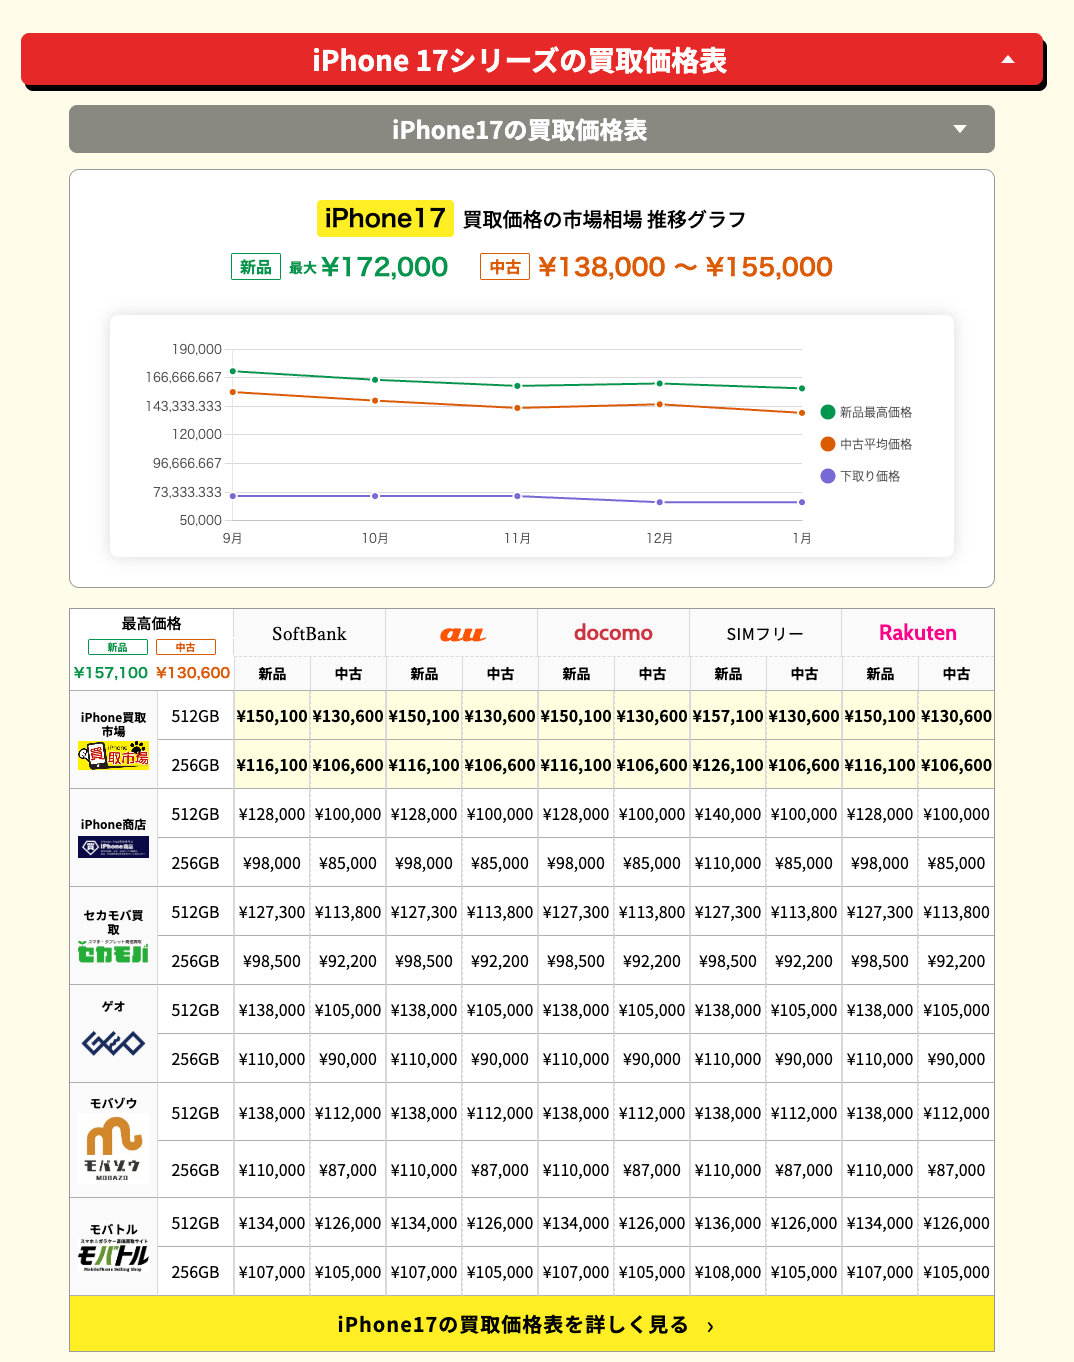
Task: Click the docomo carrier logo header
Action: (x=613, y=633)
